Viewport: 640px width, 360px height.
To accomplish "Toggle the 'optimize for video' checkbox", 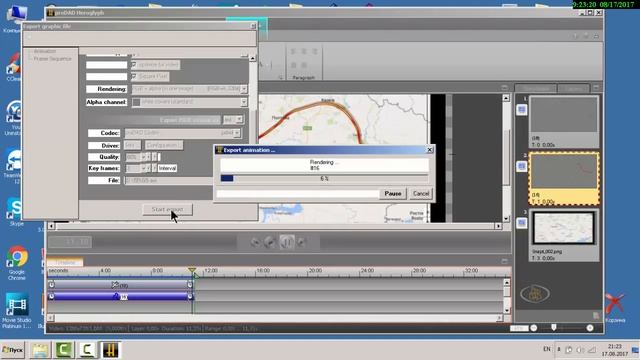I will [133, 64].
